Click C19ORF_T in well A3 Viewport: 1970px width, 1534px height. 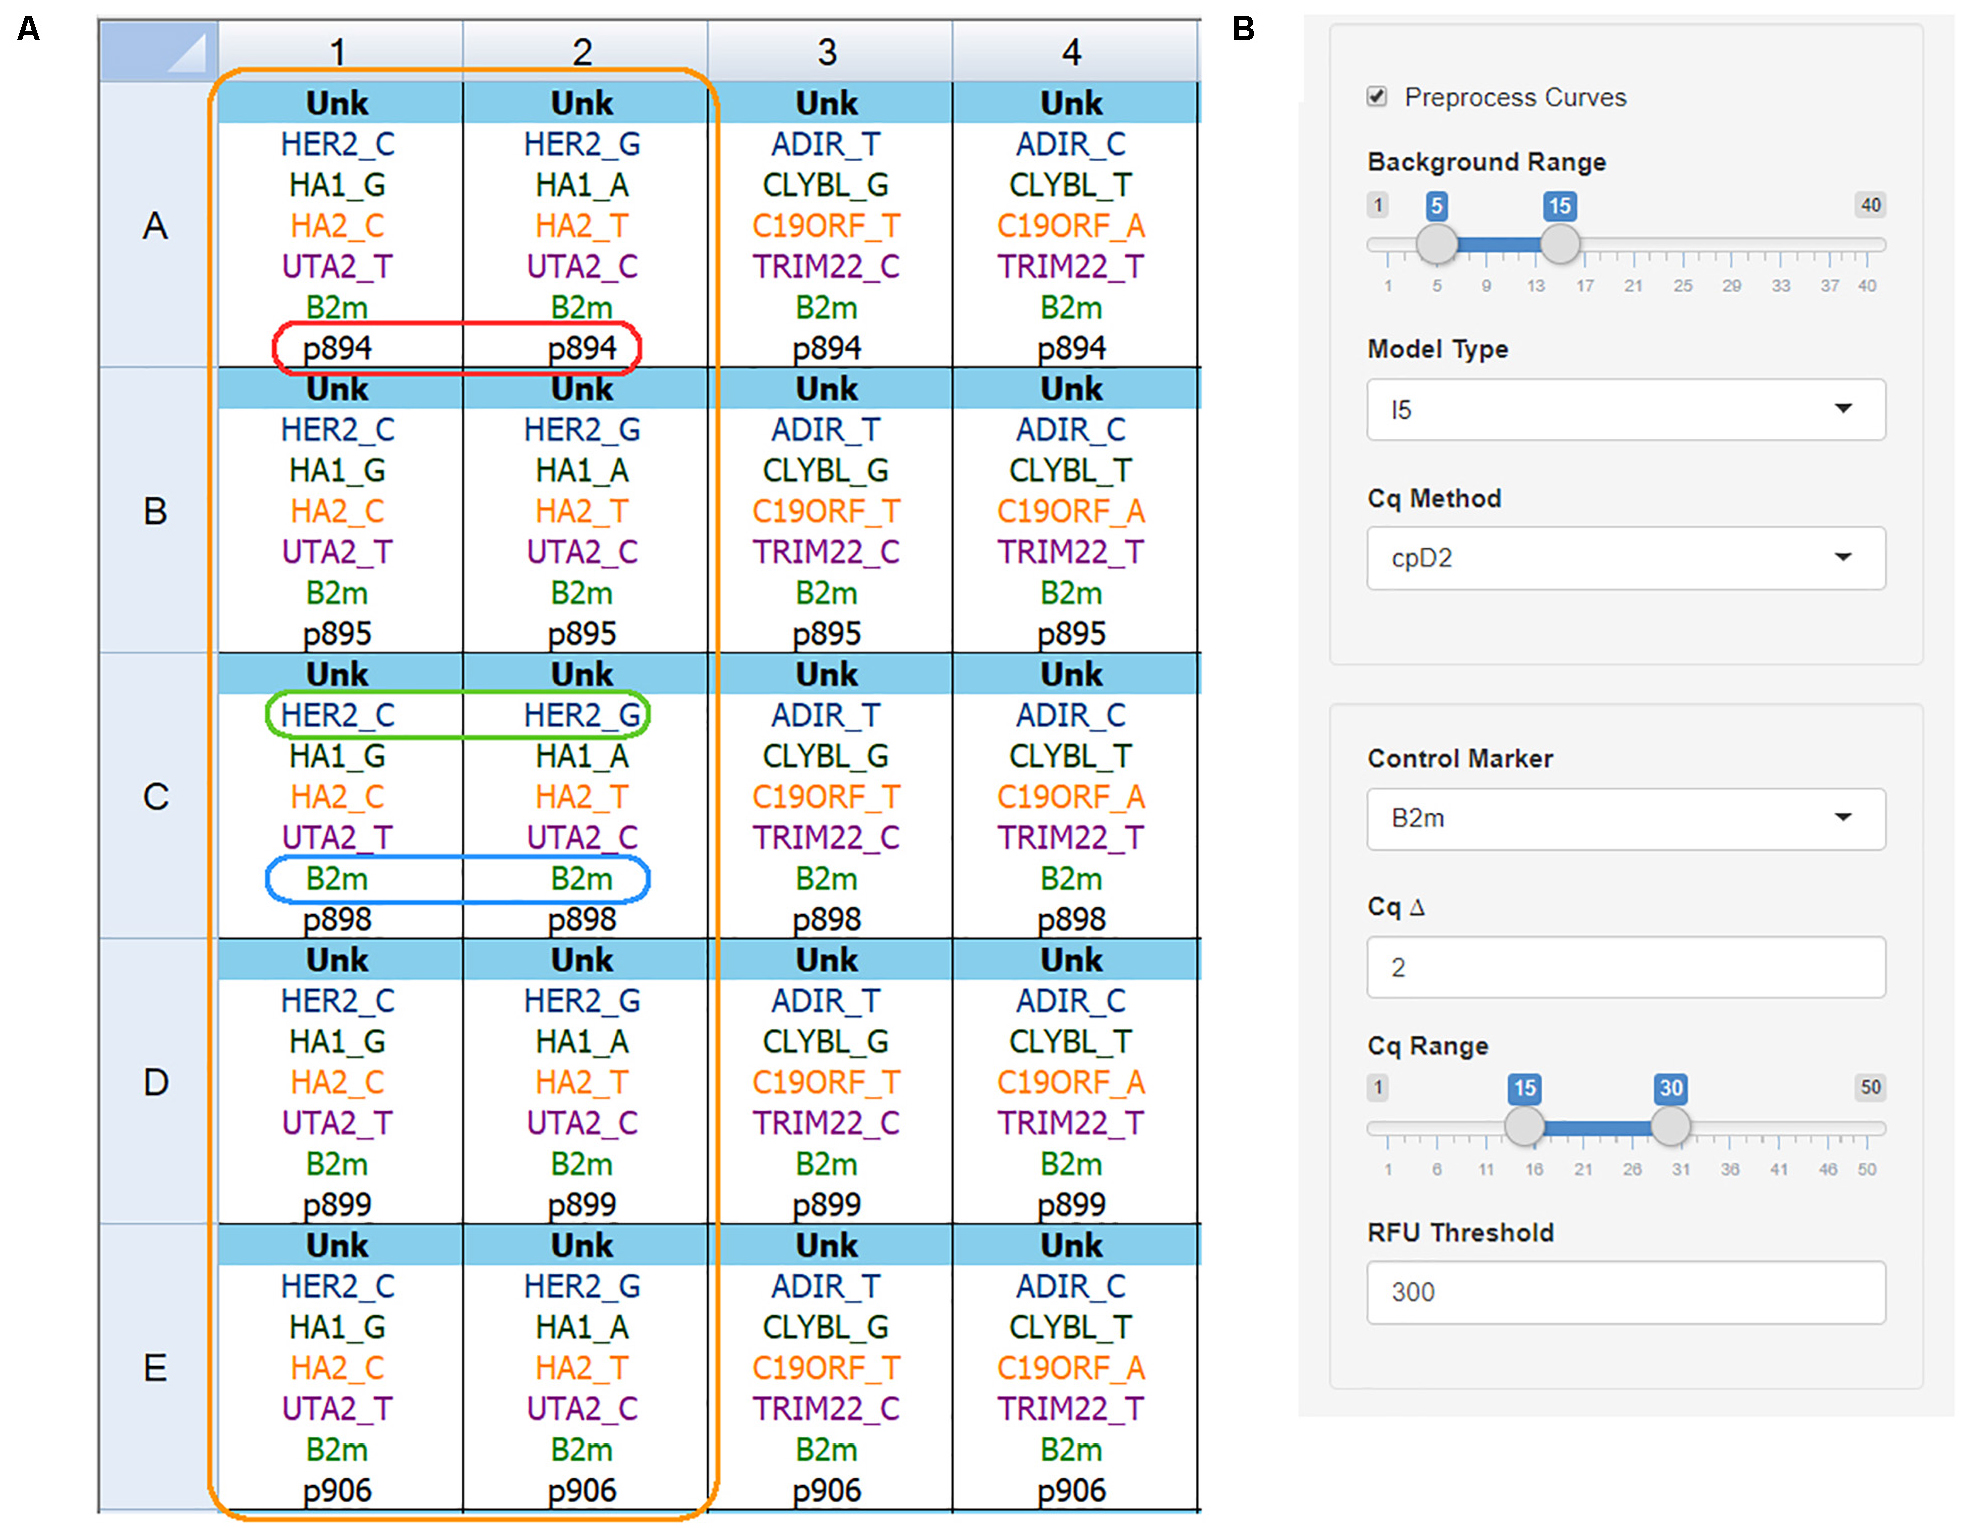826,226
